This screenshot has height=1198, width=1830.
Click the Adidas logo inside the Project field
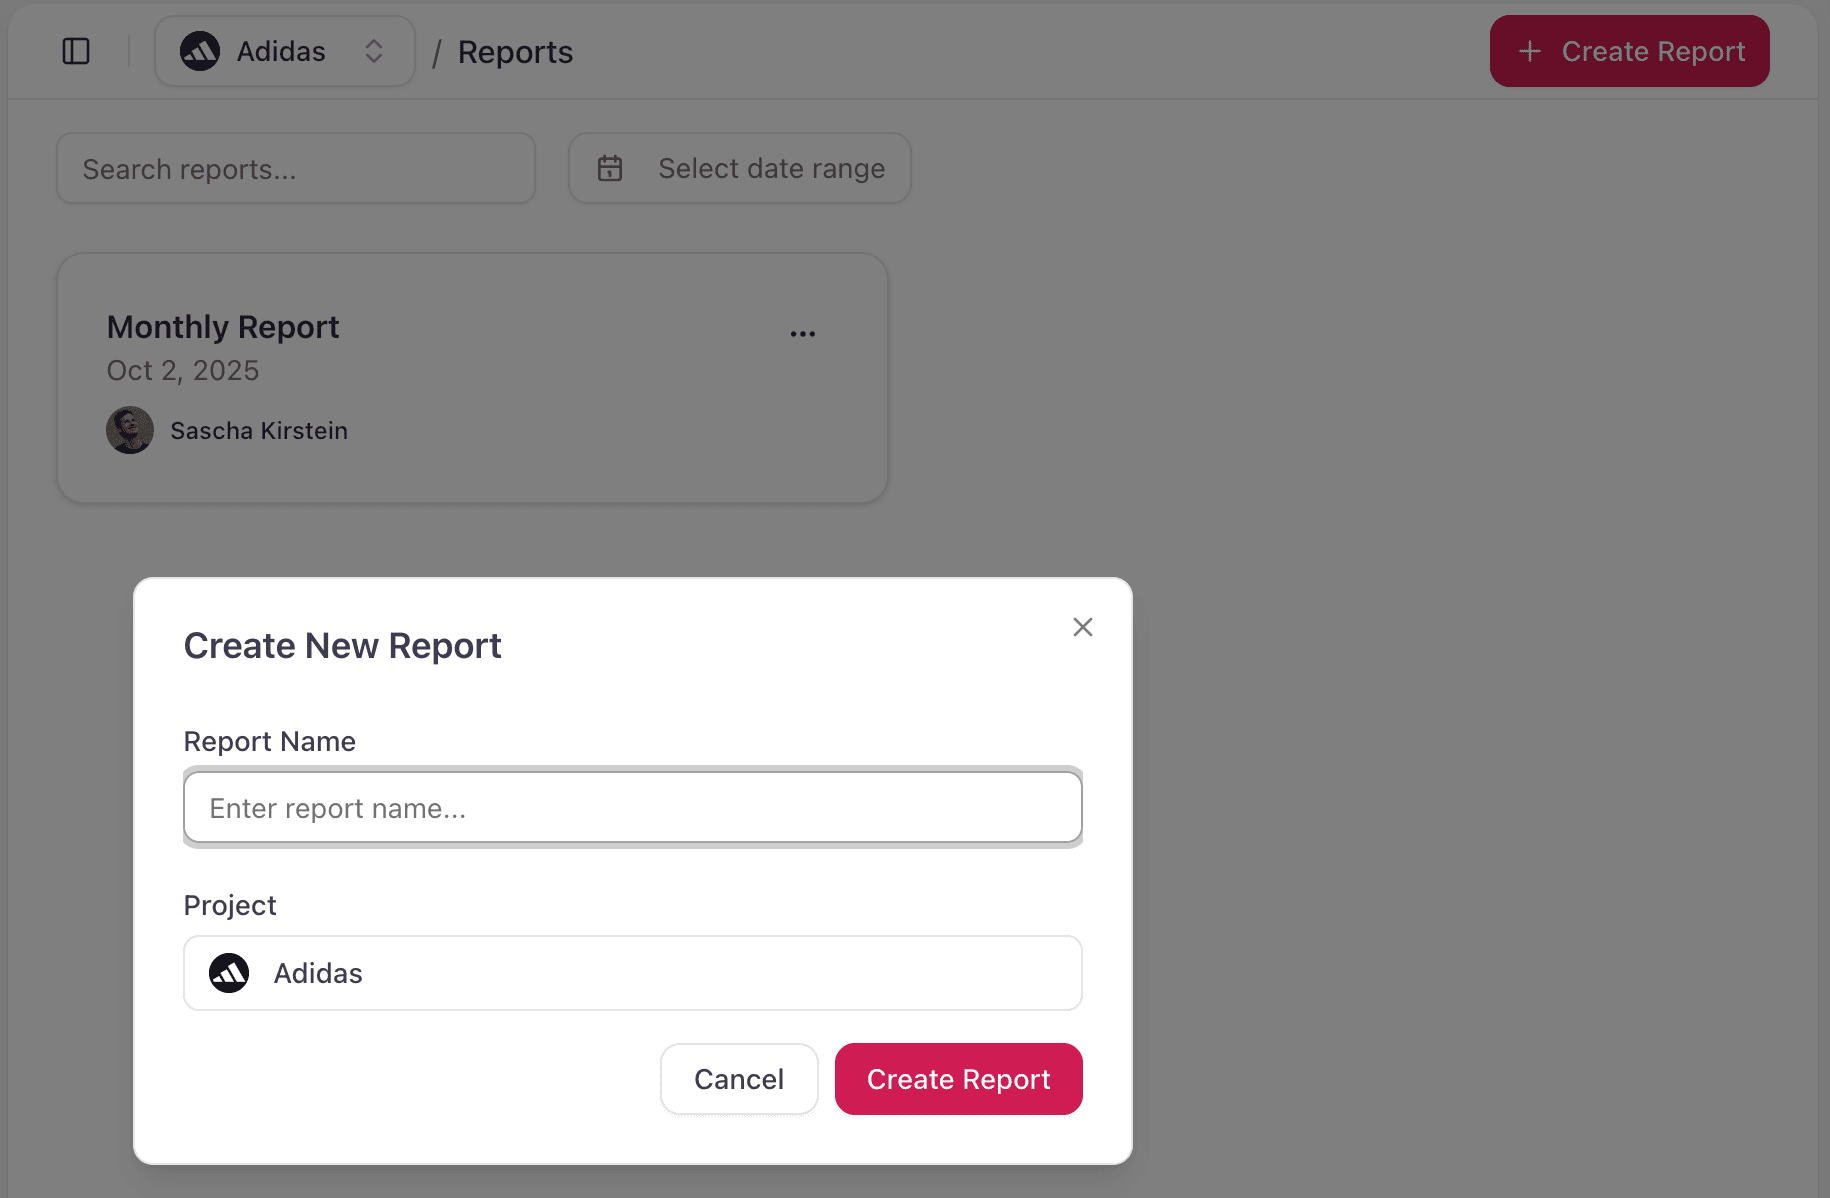[x=229, y=973]
